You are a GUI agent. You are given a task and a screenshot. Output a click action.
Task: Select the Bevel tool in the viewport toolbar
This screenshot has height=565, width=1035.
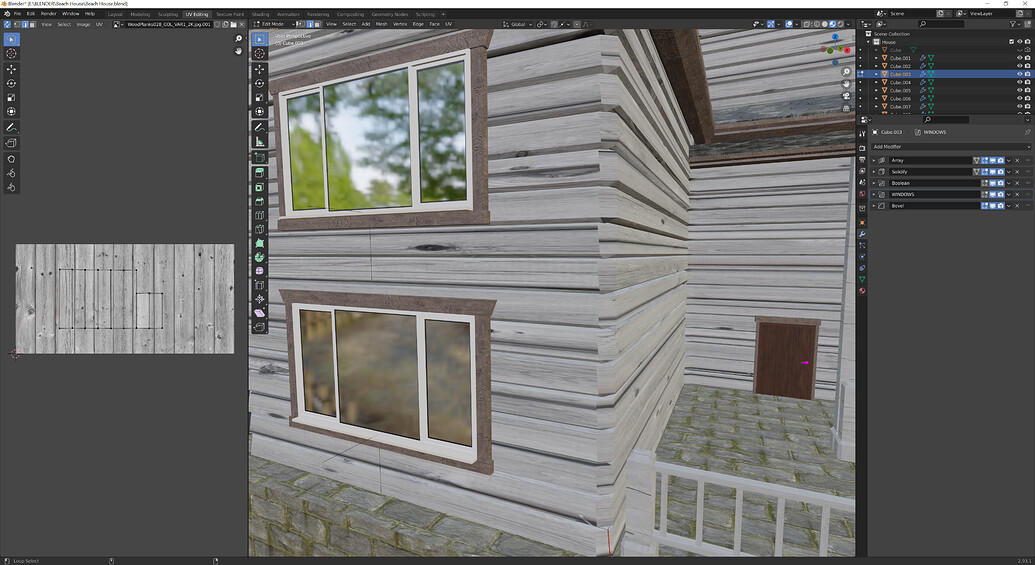259,201
